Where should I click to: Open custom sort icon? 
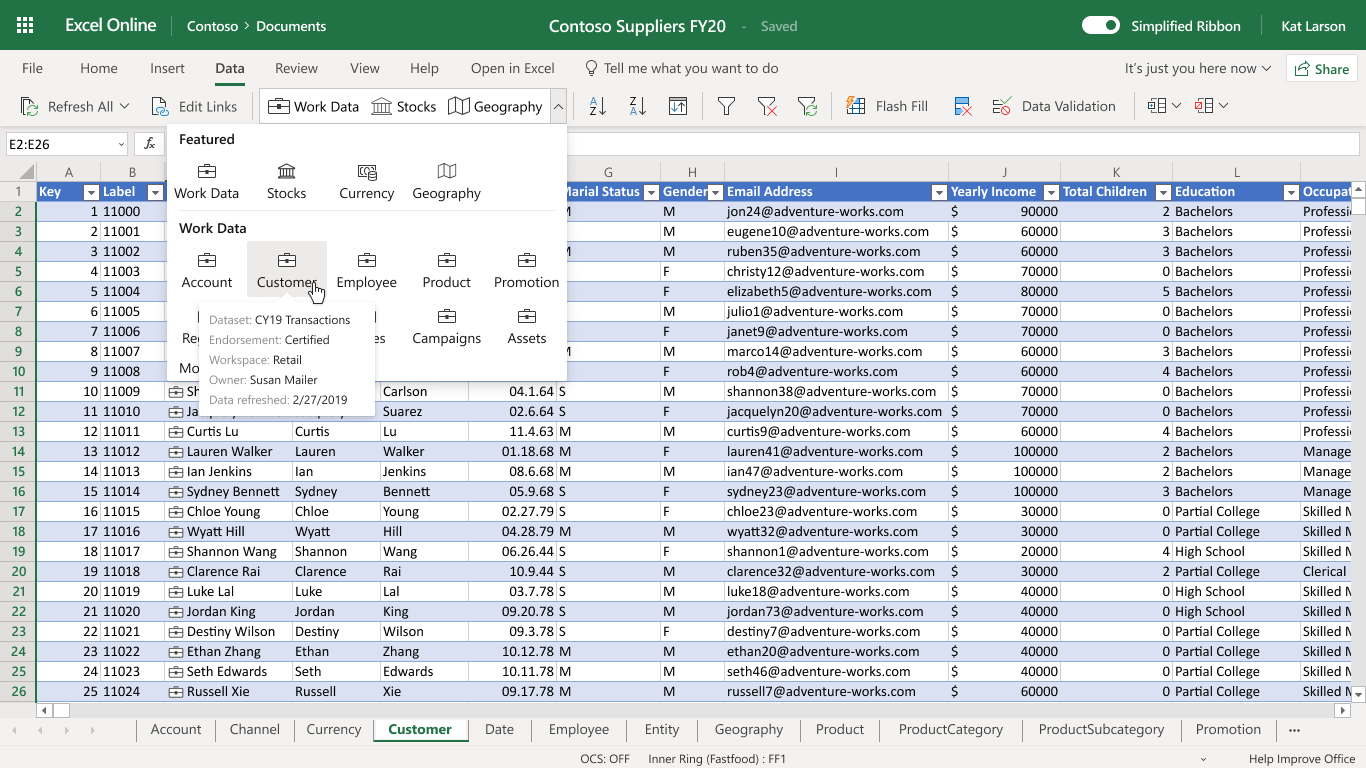coord(677,106)
